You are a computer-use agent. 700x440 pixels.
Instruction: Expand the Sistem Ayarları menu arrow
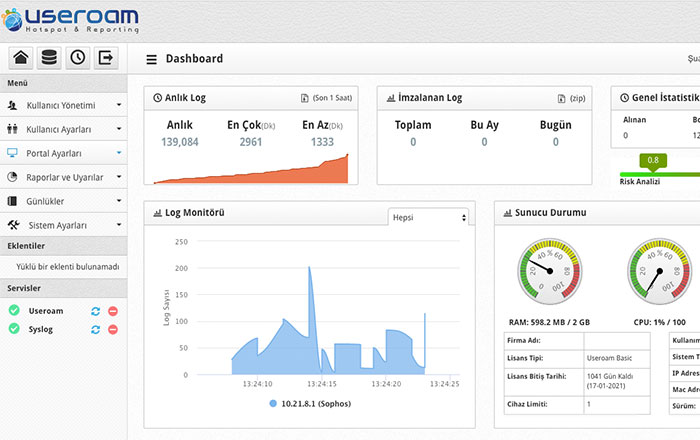click(x=119, y=224)
